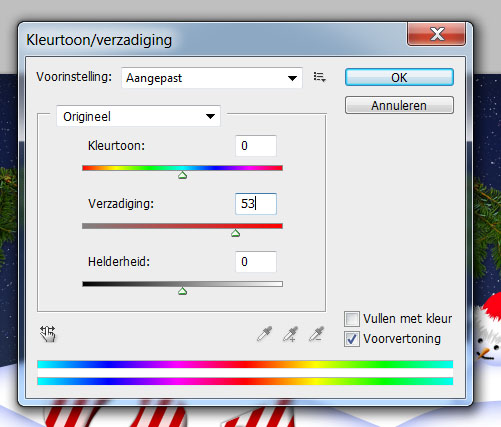Click the Helderheid value field
This screenshot has height=427, width=501.
[x=256, y=262]
